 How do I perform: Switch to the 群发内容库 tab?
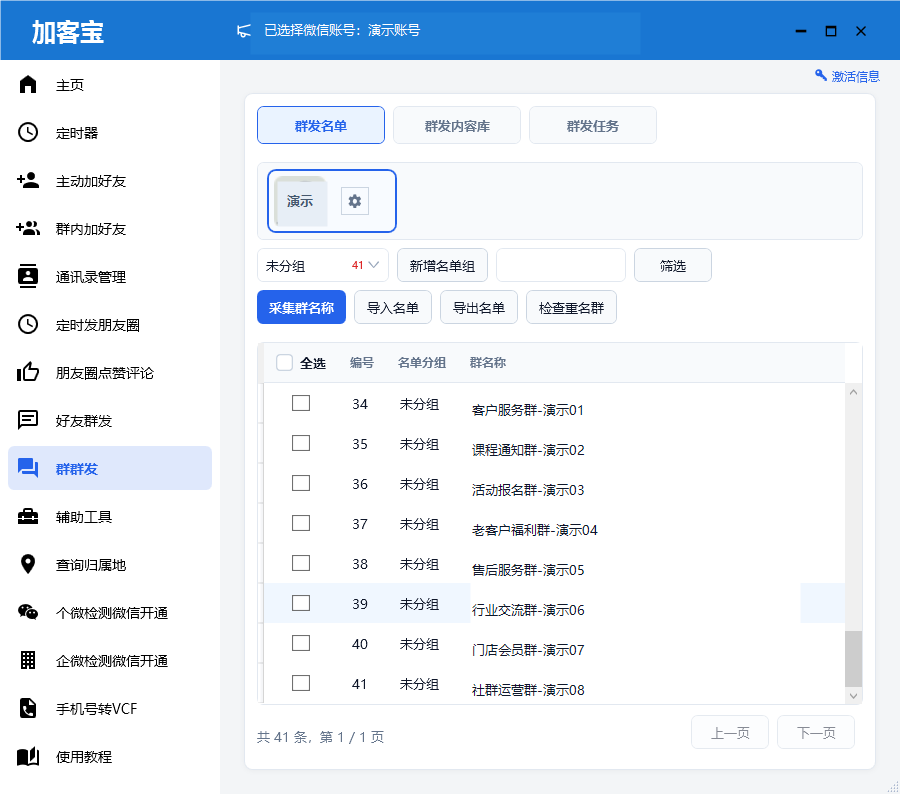tap(457, 125)
